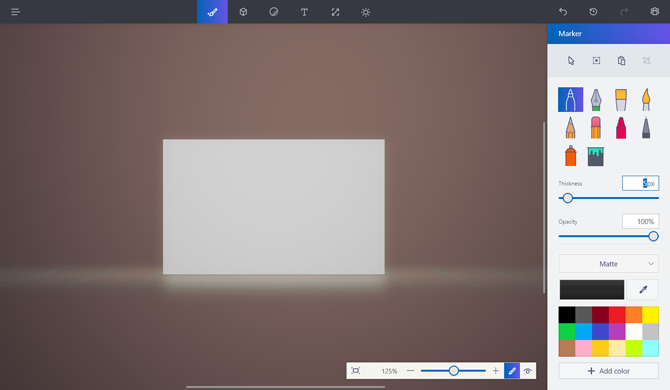Select the Spray can tool
Image resolution: width=670 pixels, height=390 pixels.
[570, 156]
